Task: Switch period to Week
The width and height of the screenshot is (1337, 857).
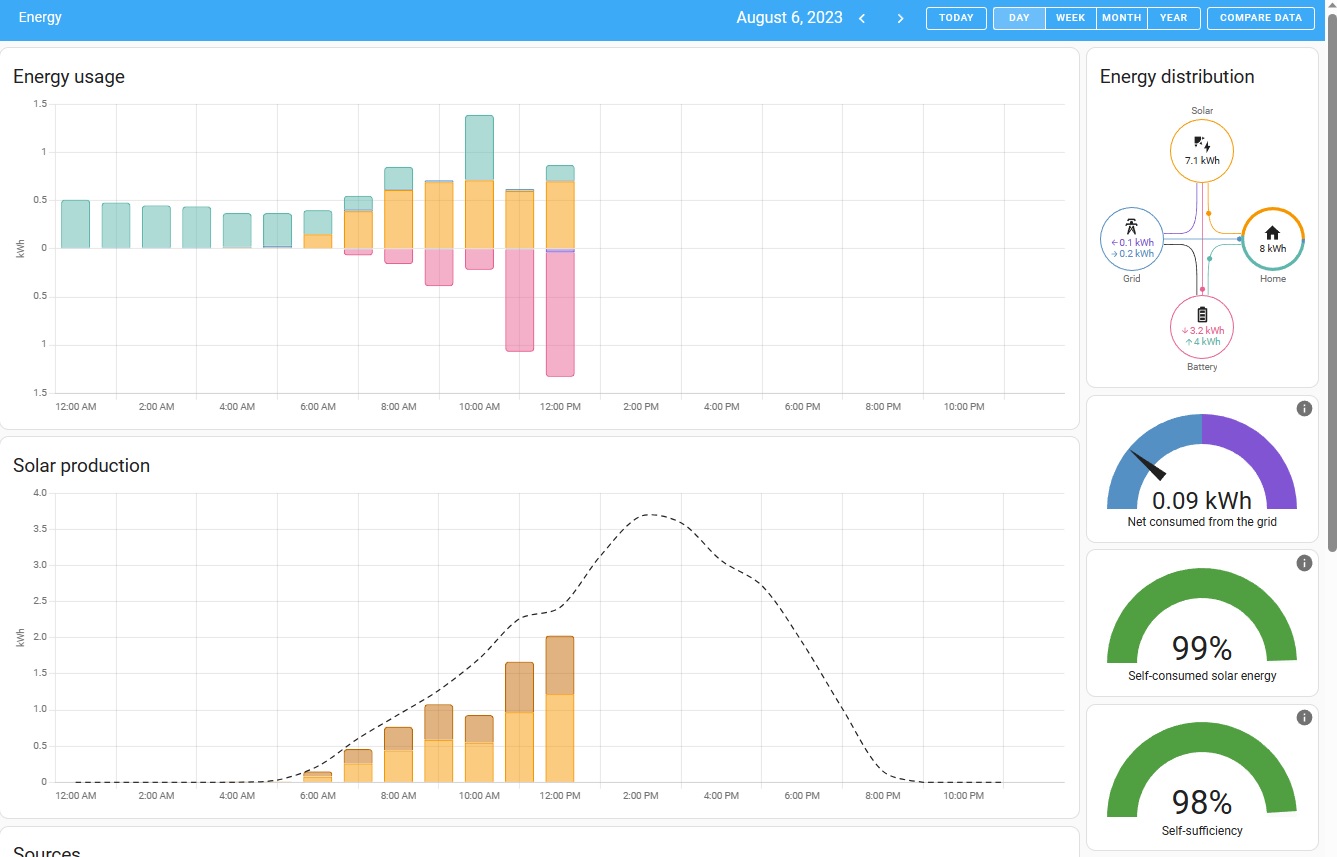Action: point(1070,18)
